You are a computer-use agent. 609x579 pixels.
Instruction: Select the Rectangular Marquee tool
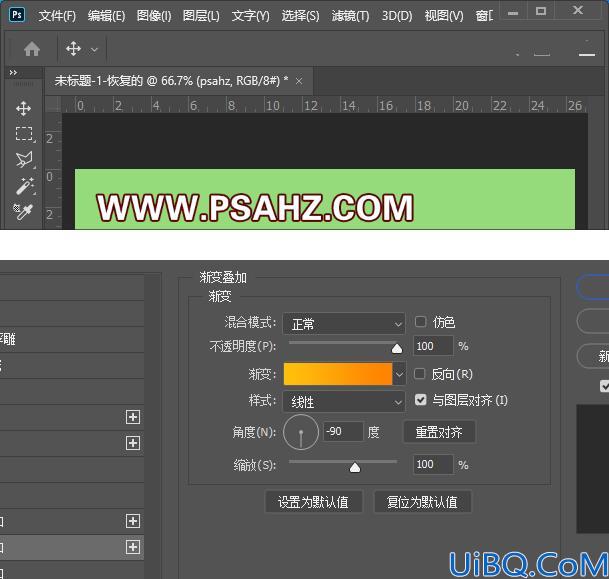pos(24,134)
